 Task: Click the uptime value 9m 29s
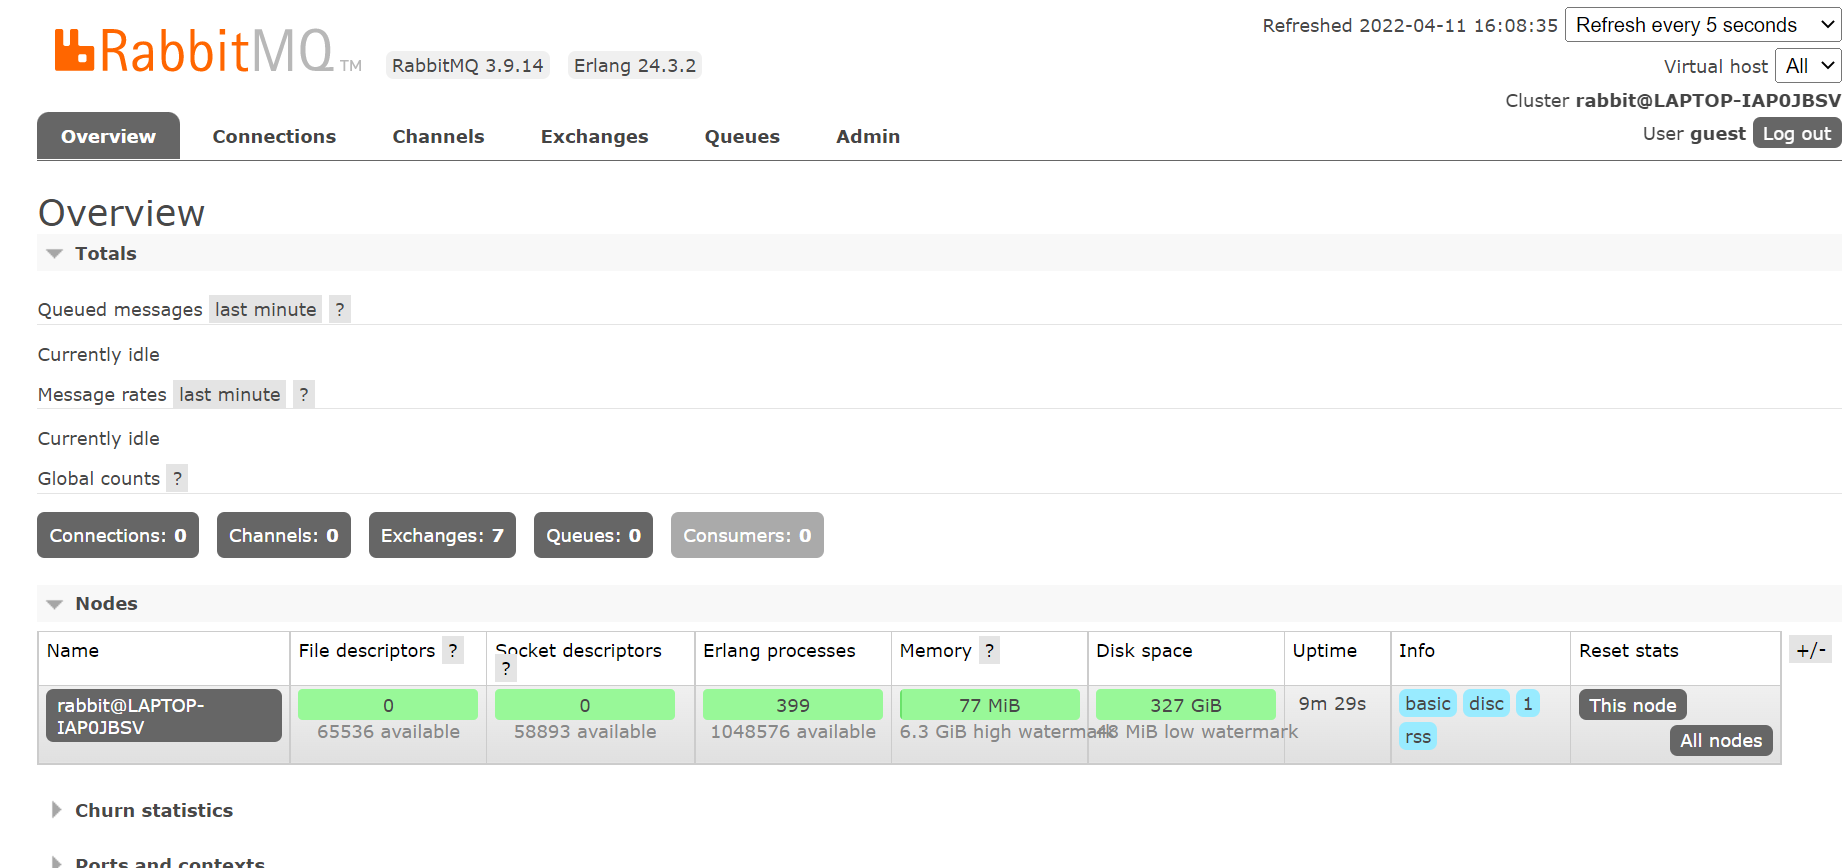click(1332, 704)
